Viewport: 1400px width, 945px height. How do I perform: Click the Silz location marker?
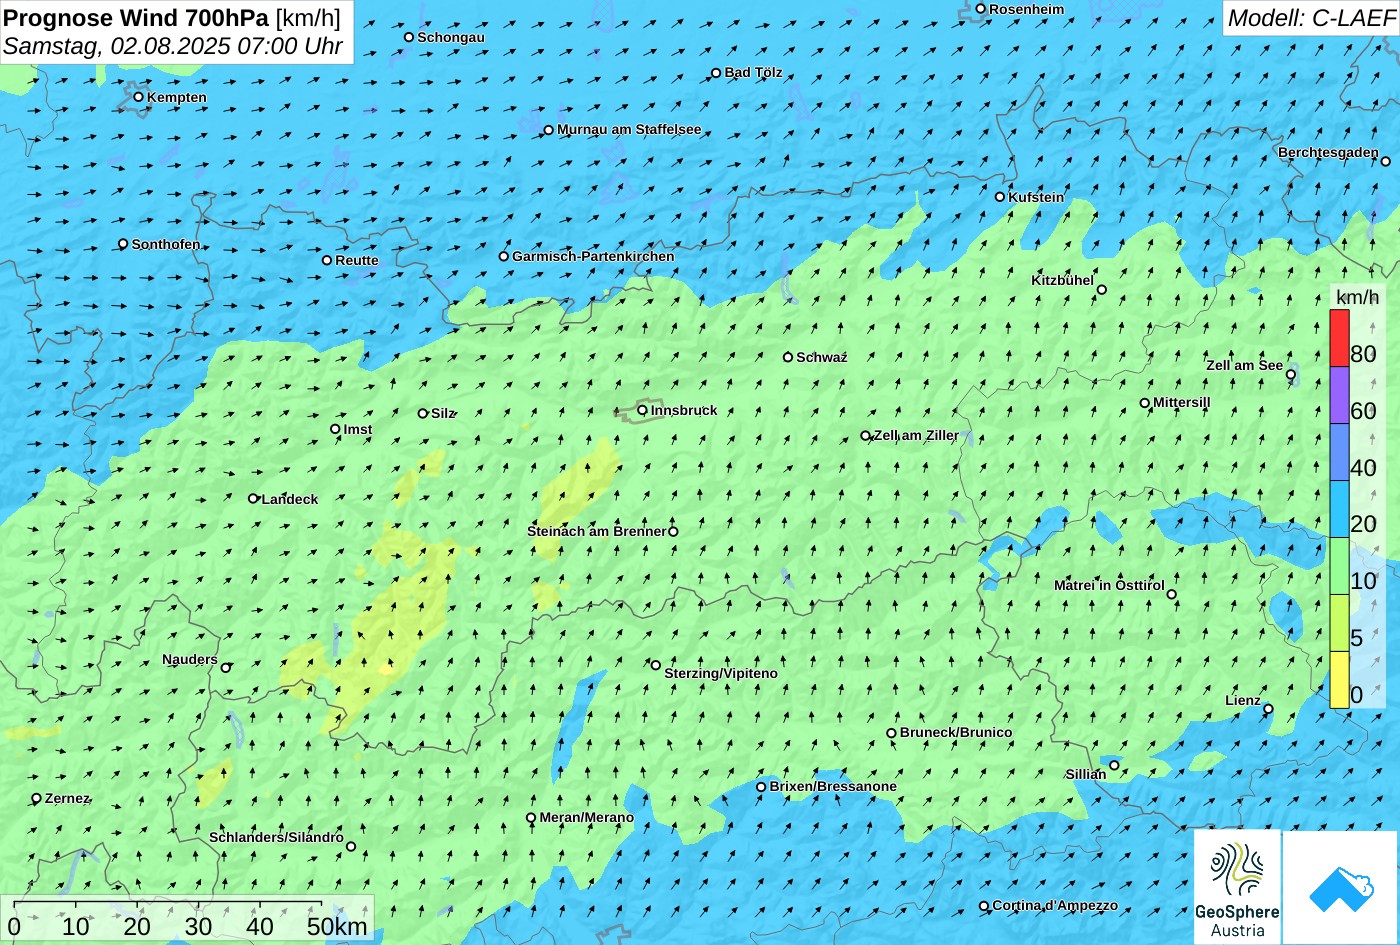(423, 413)
